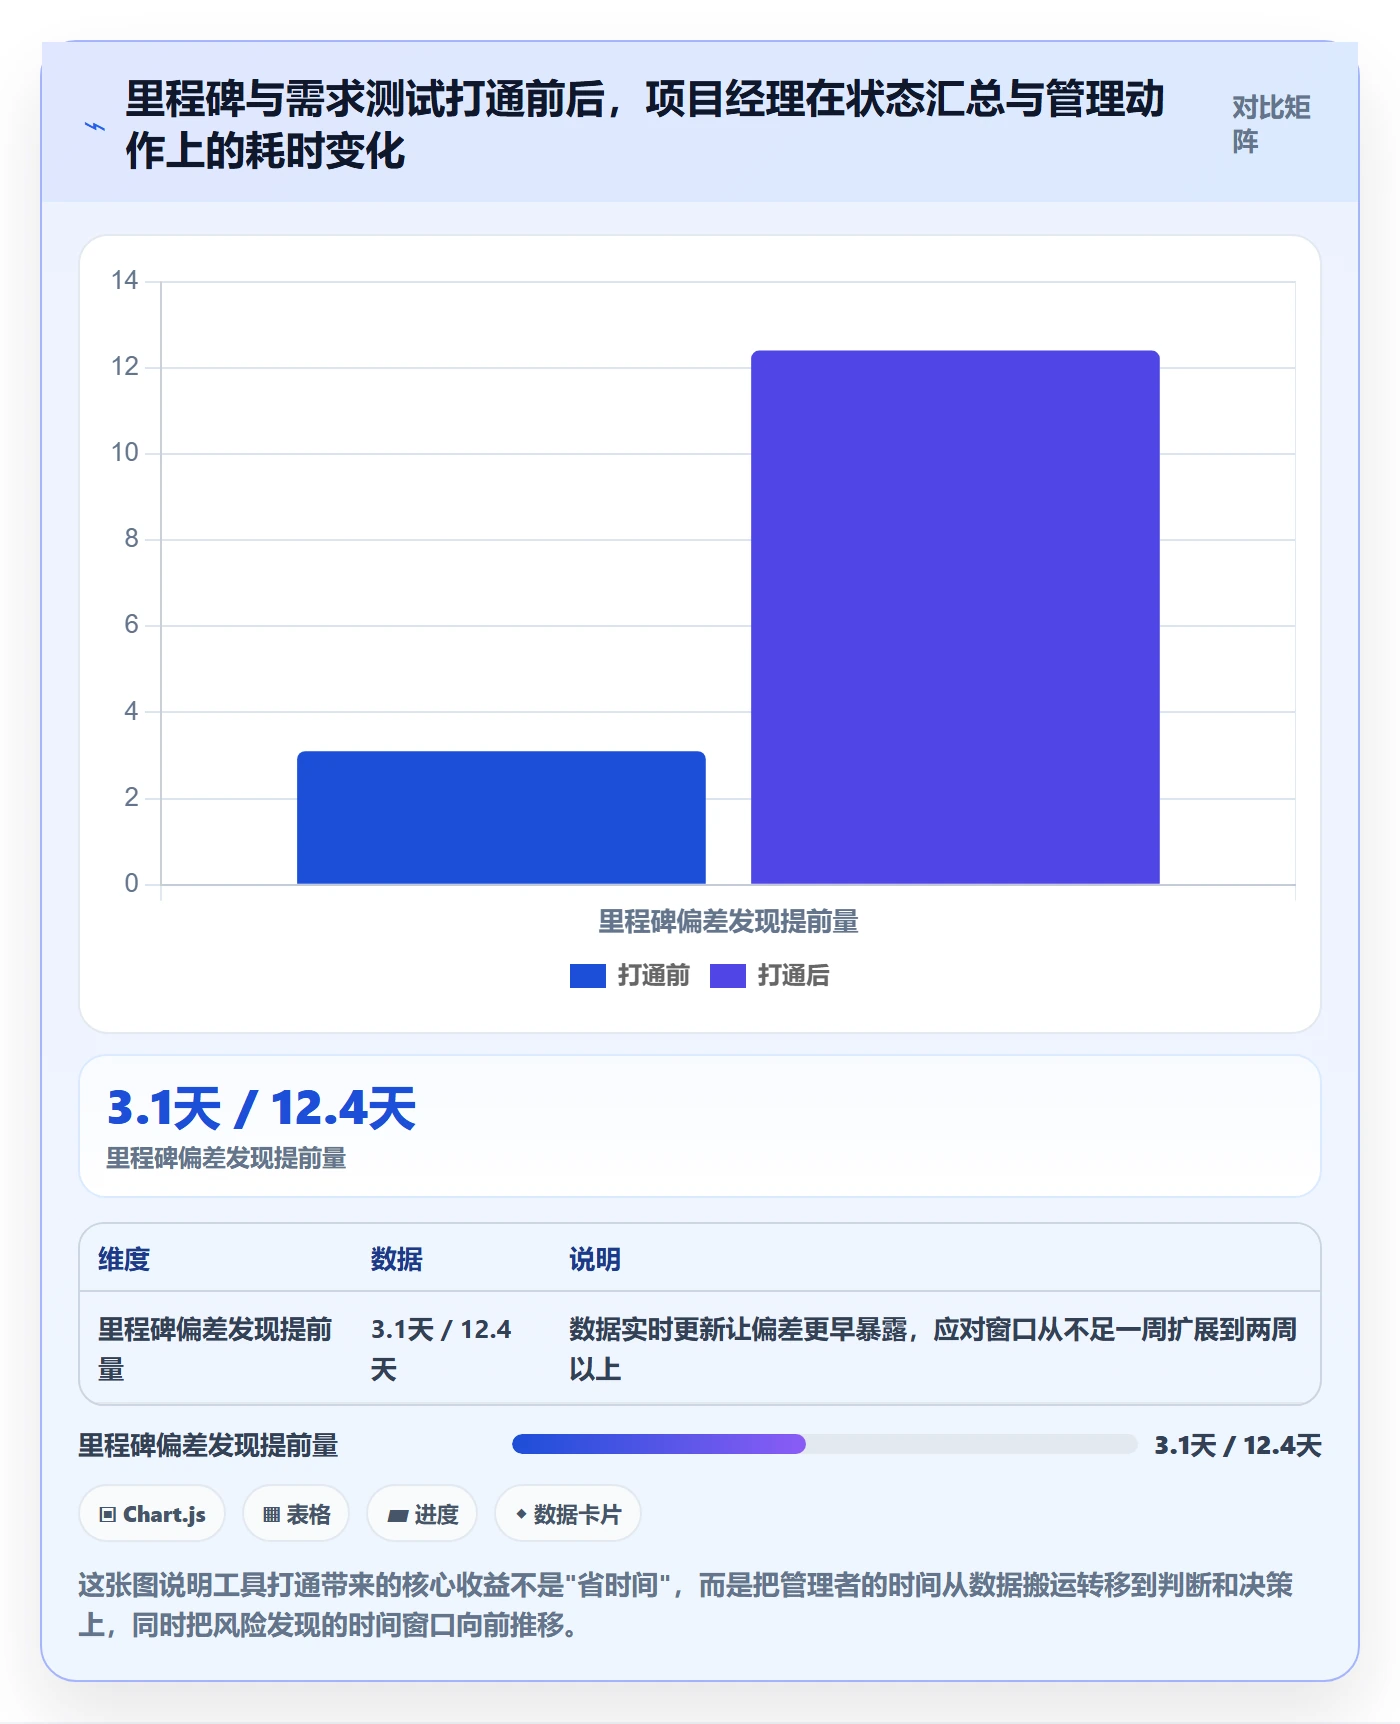
Task: Select the Chart.js tag chip
Action: [x=152, y=1514]
